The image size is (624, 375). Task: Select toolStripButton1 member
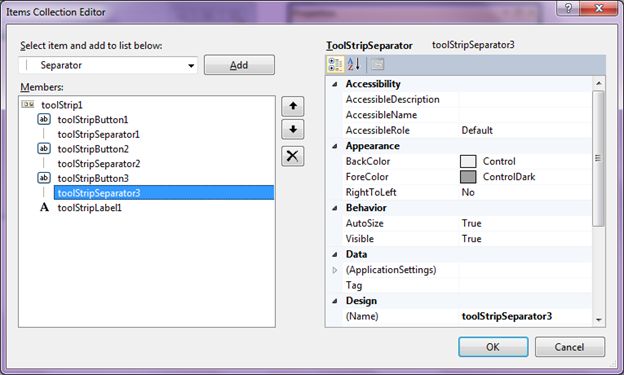(x=93, y=119)
